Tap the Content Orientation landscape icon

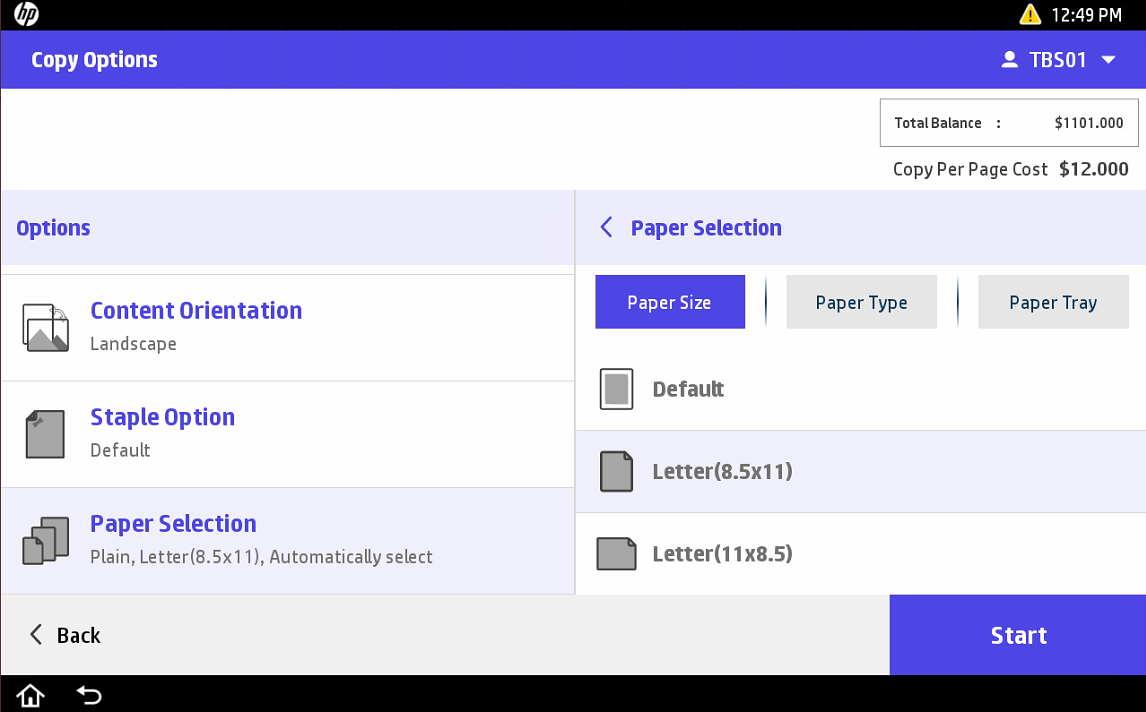pyautogui.click(x=45, y=328)
